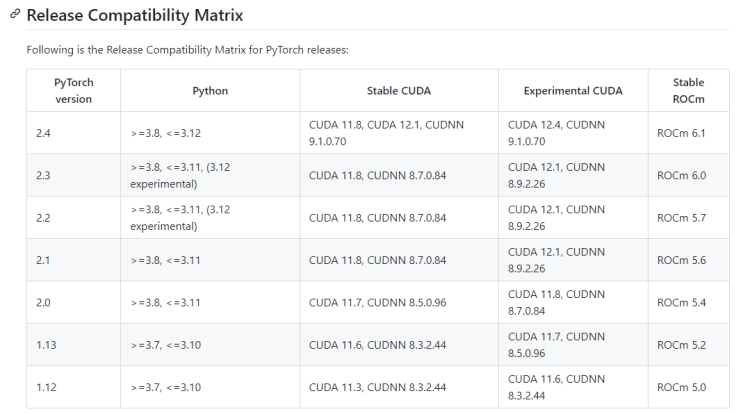
Task: Click the "ROCm 6.1" cell
Action: (689, 133)
